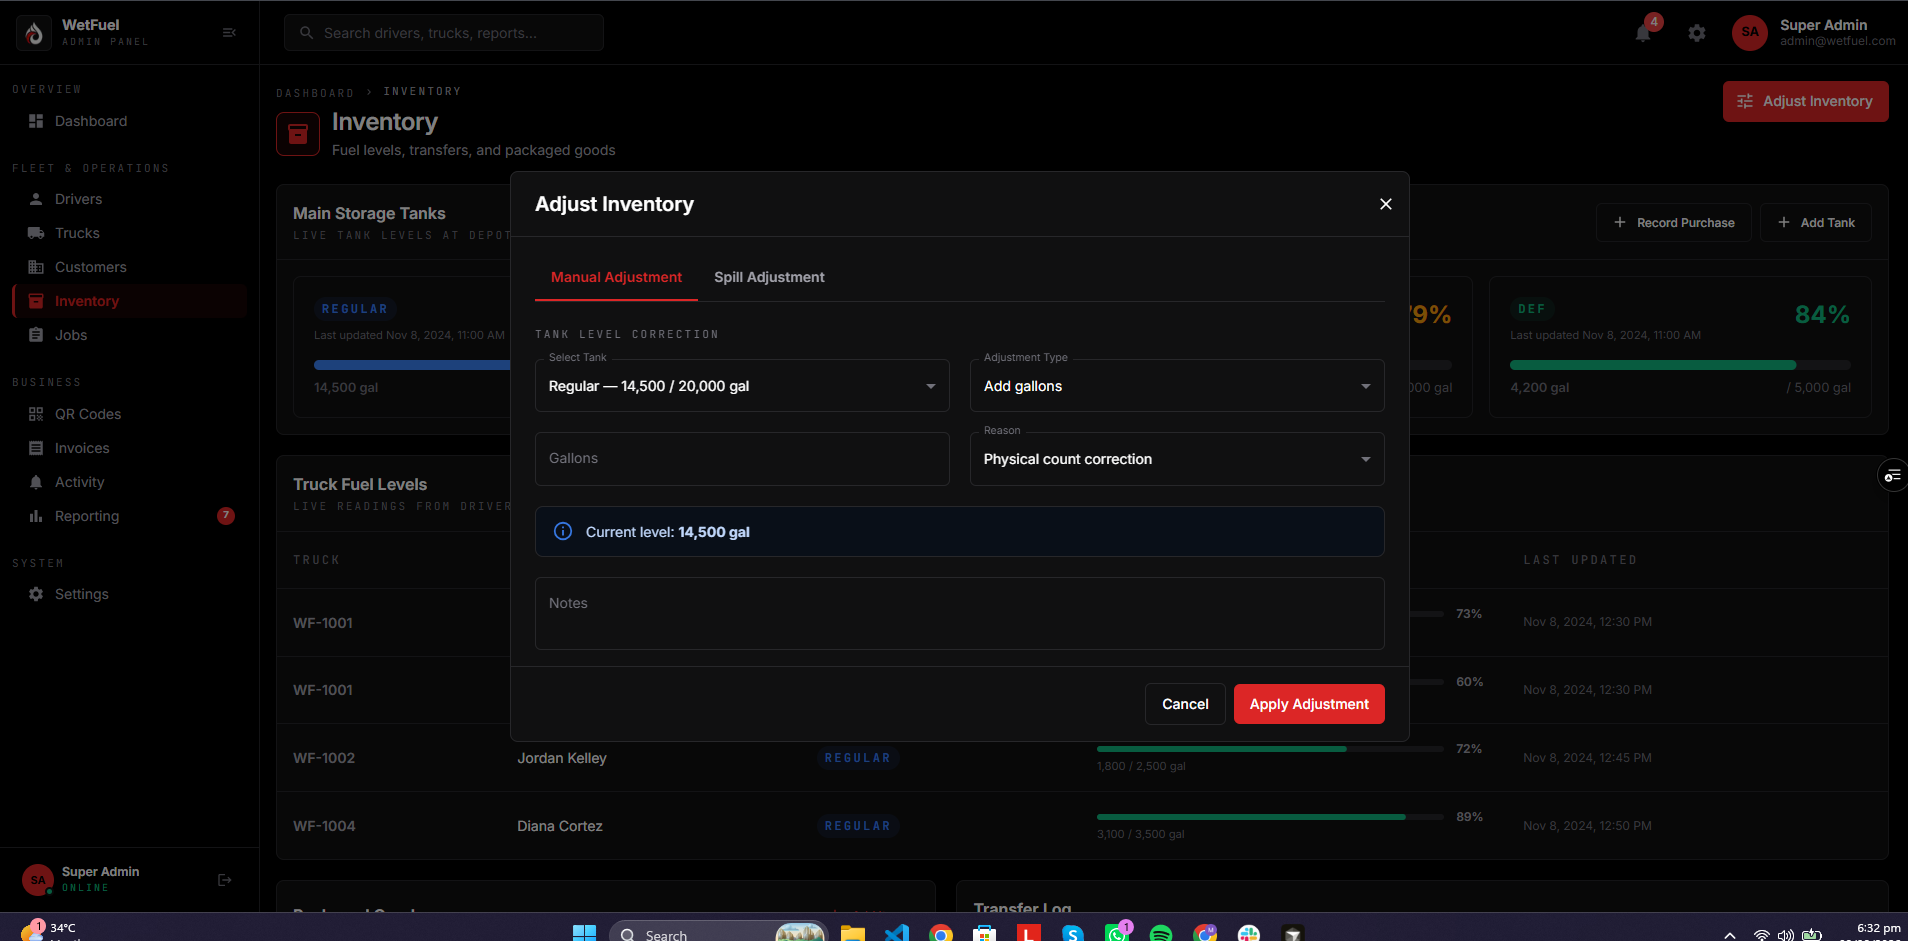1908x941 pixels.
Task: Switch to the Spill Adjustment tab
Action: click(x=769, y=277)
